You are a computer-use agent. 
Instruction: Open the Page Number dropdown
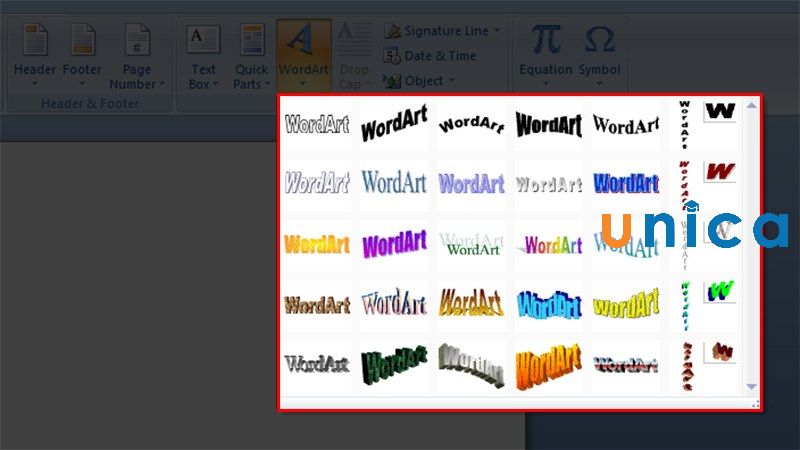[x=137, y=57]
